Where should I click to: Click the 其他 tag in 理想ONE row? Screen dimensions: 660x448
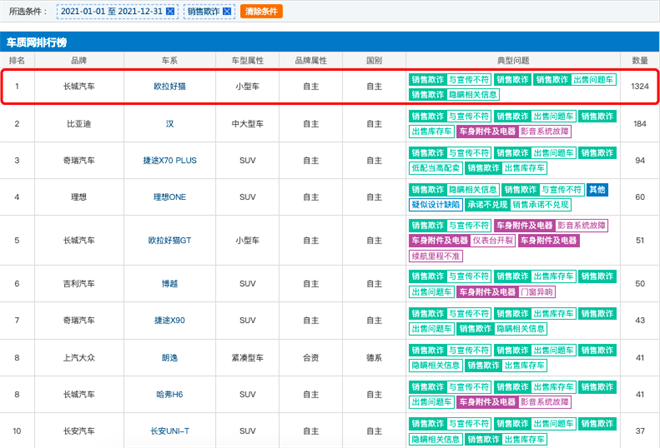click(x=597, y=189)
